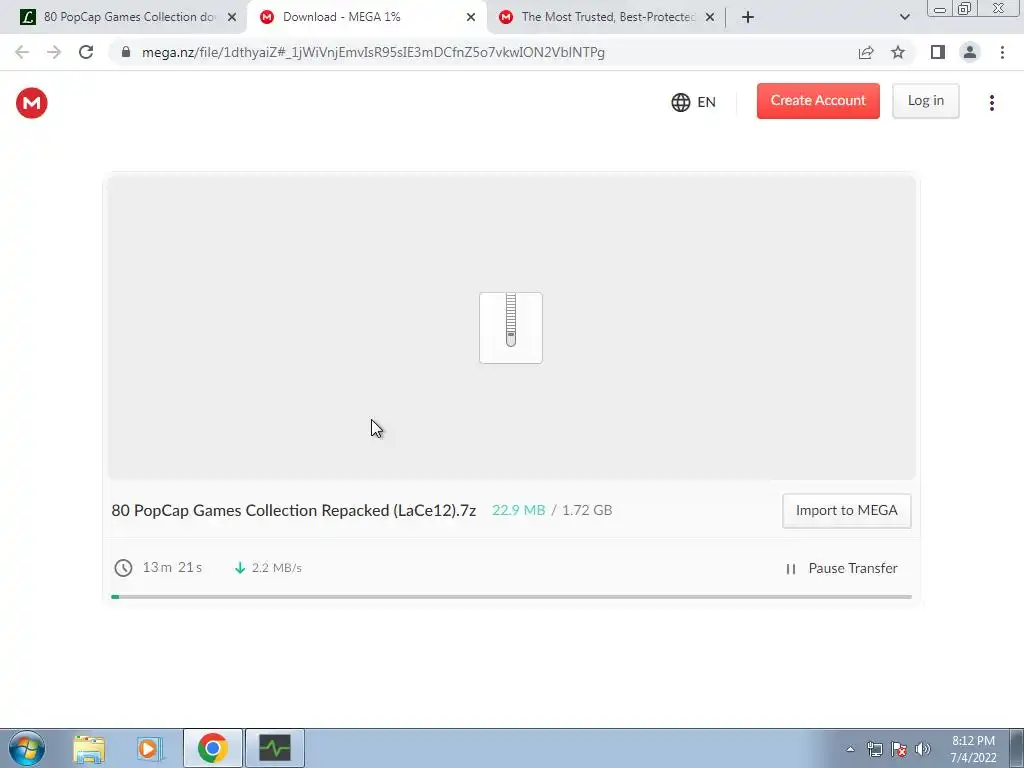
Task: Open a new browser tab
Action: (x=748, y=18)
